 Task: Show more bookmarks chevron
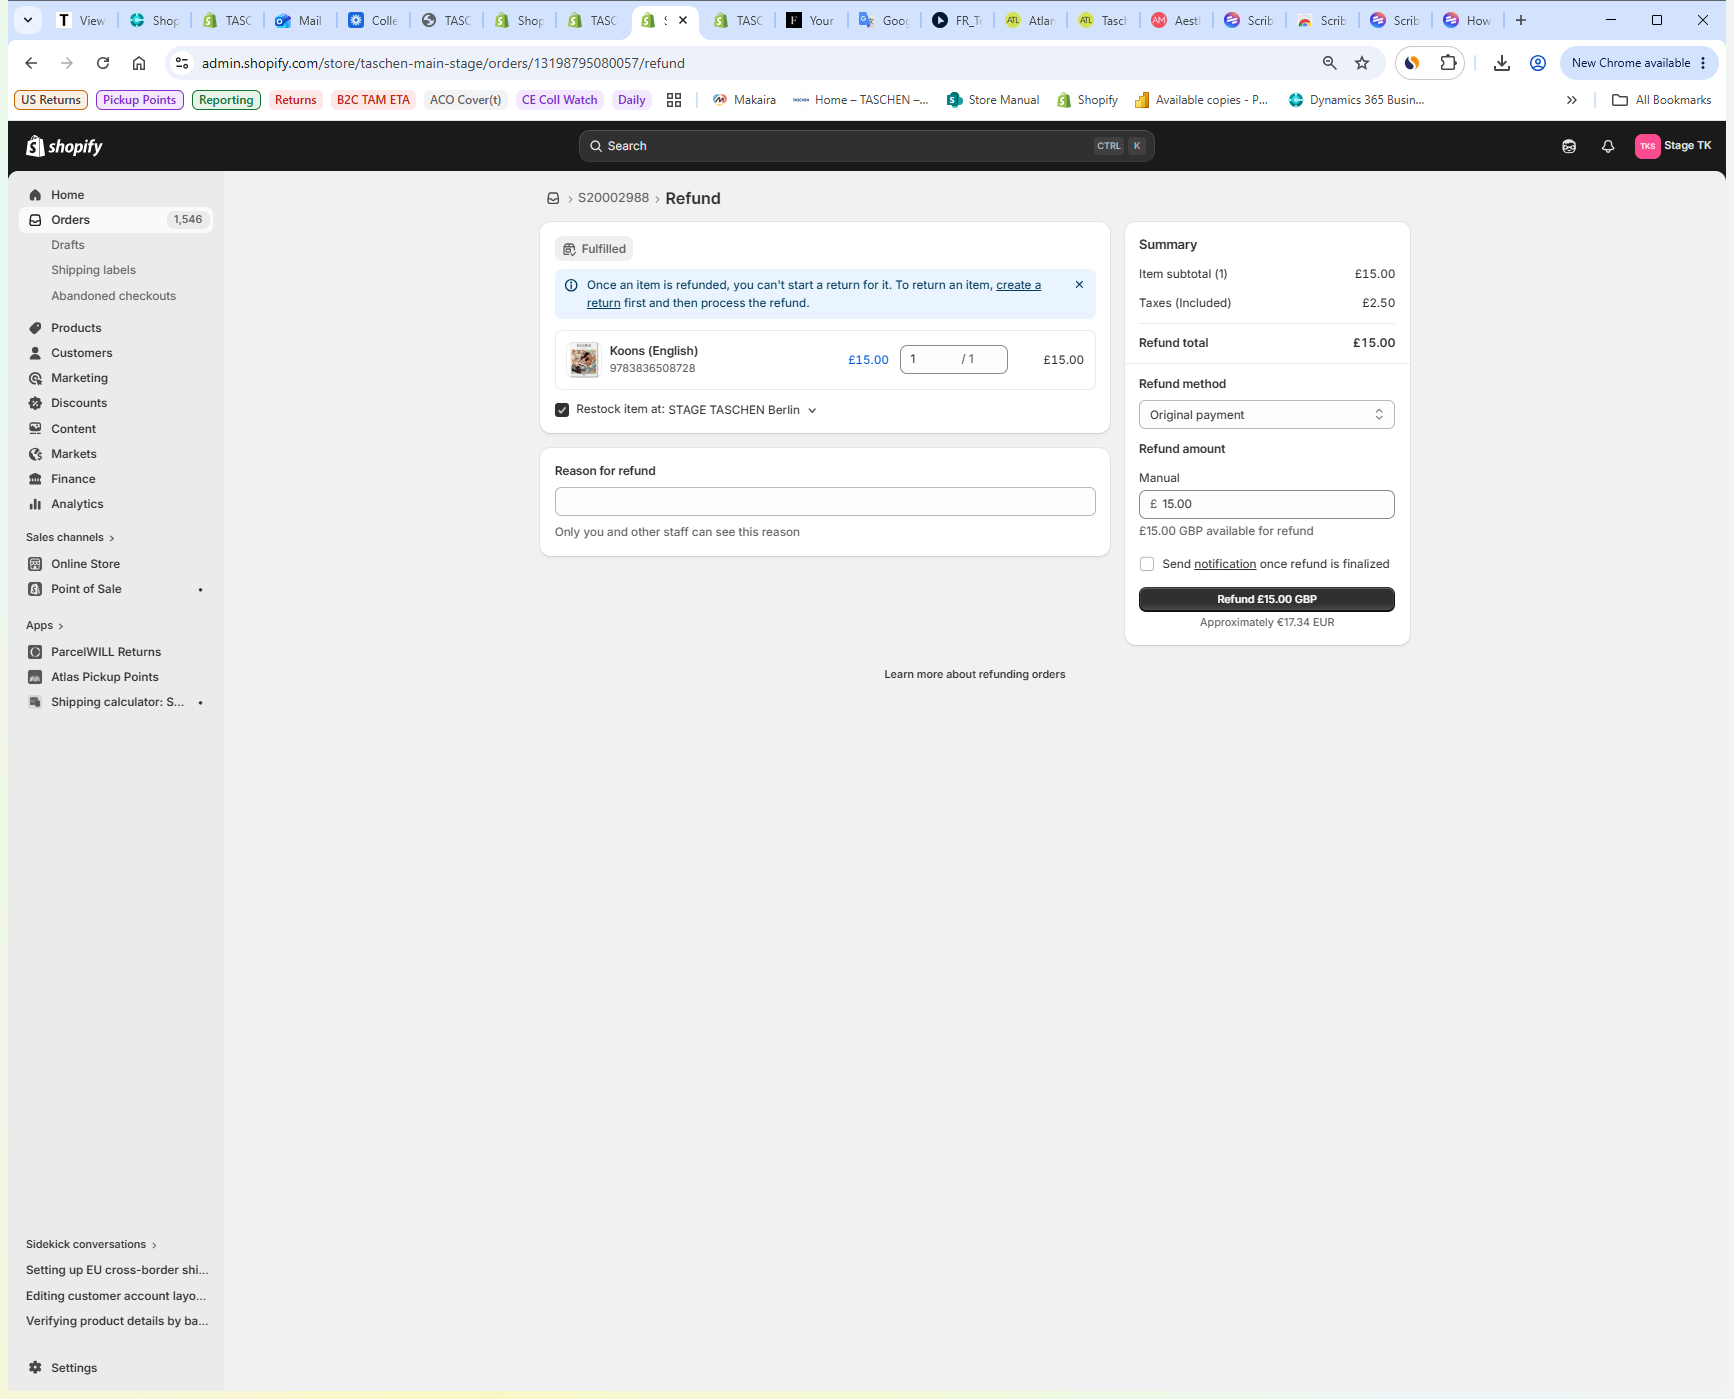coord(1572,100)
